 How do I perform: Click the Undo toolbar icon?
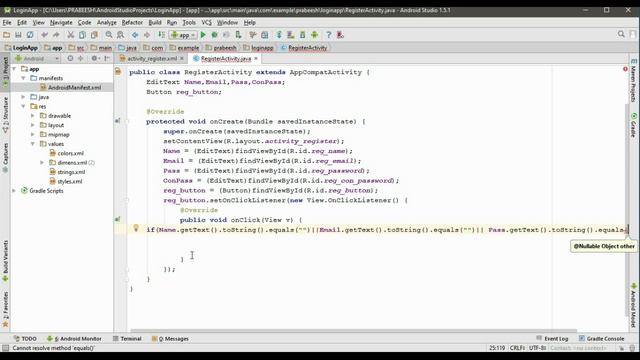(44, 35)
